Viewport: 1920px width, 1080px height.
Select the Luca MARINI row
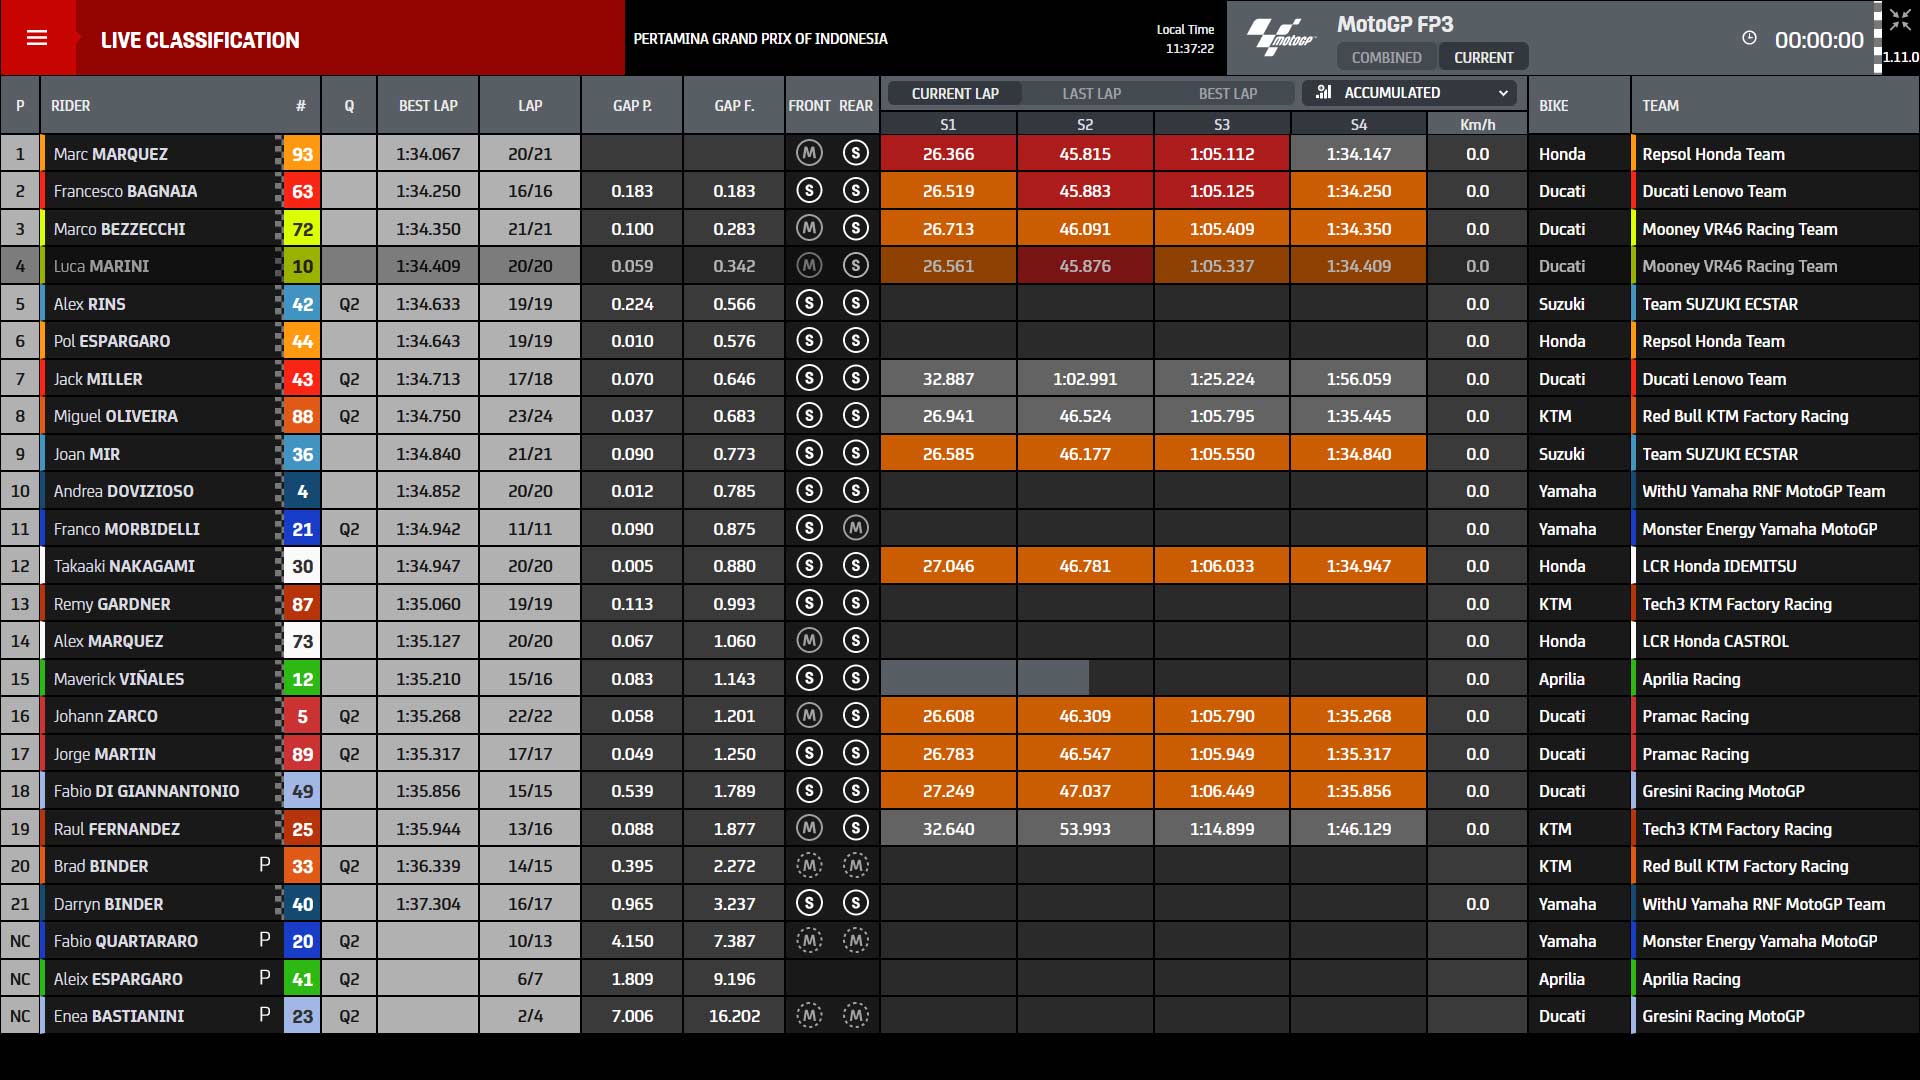960,266
